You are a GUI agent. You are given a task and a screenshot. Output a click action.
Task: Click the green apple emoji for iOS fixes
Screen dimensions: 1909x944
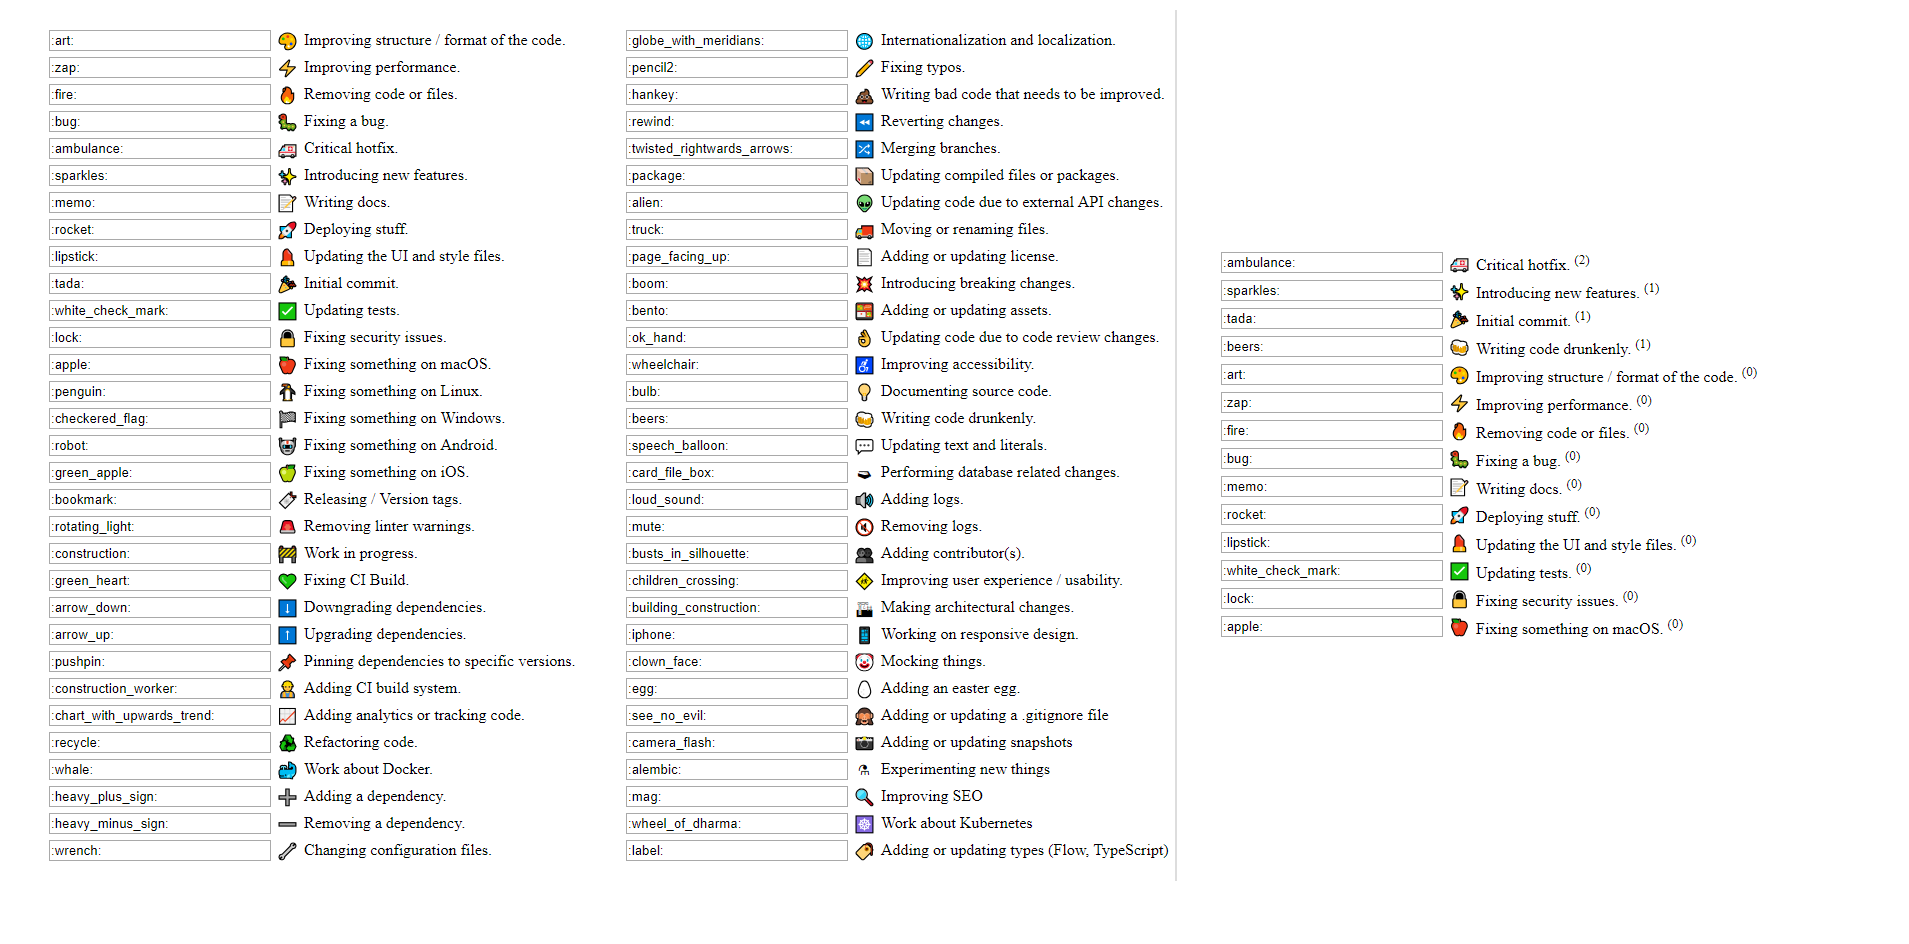point(287,473)
